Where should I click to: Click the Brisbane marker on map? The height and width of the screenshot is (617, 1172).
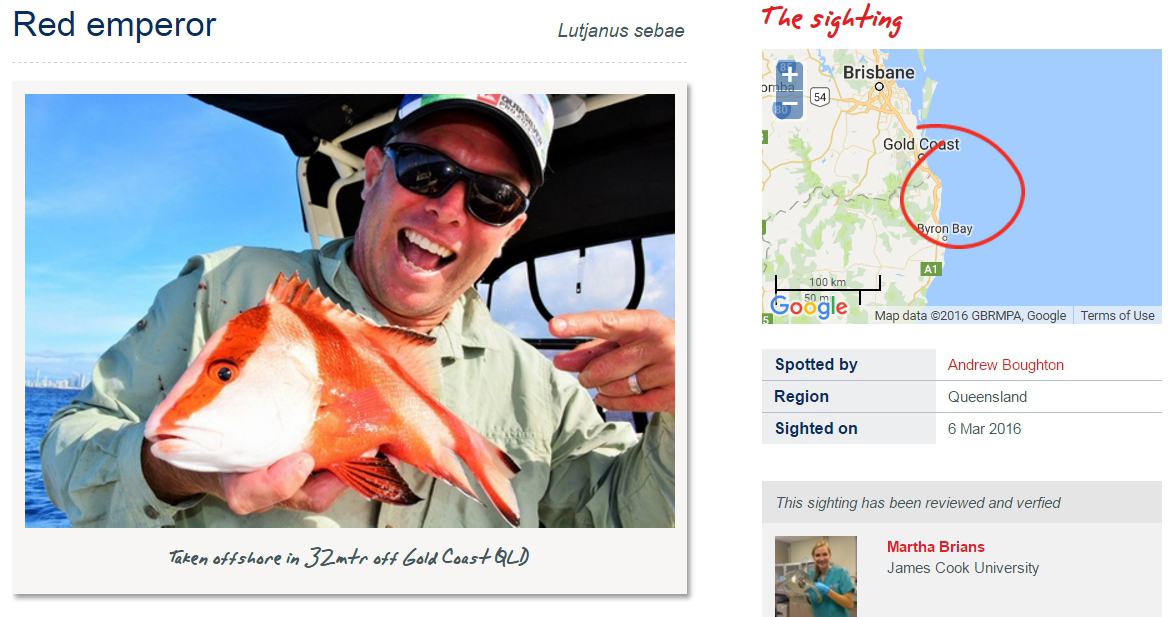879,86
